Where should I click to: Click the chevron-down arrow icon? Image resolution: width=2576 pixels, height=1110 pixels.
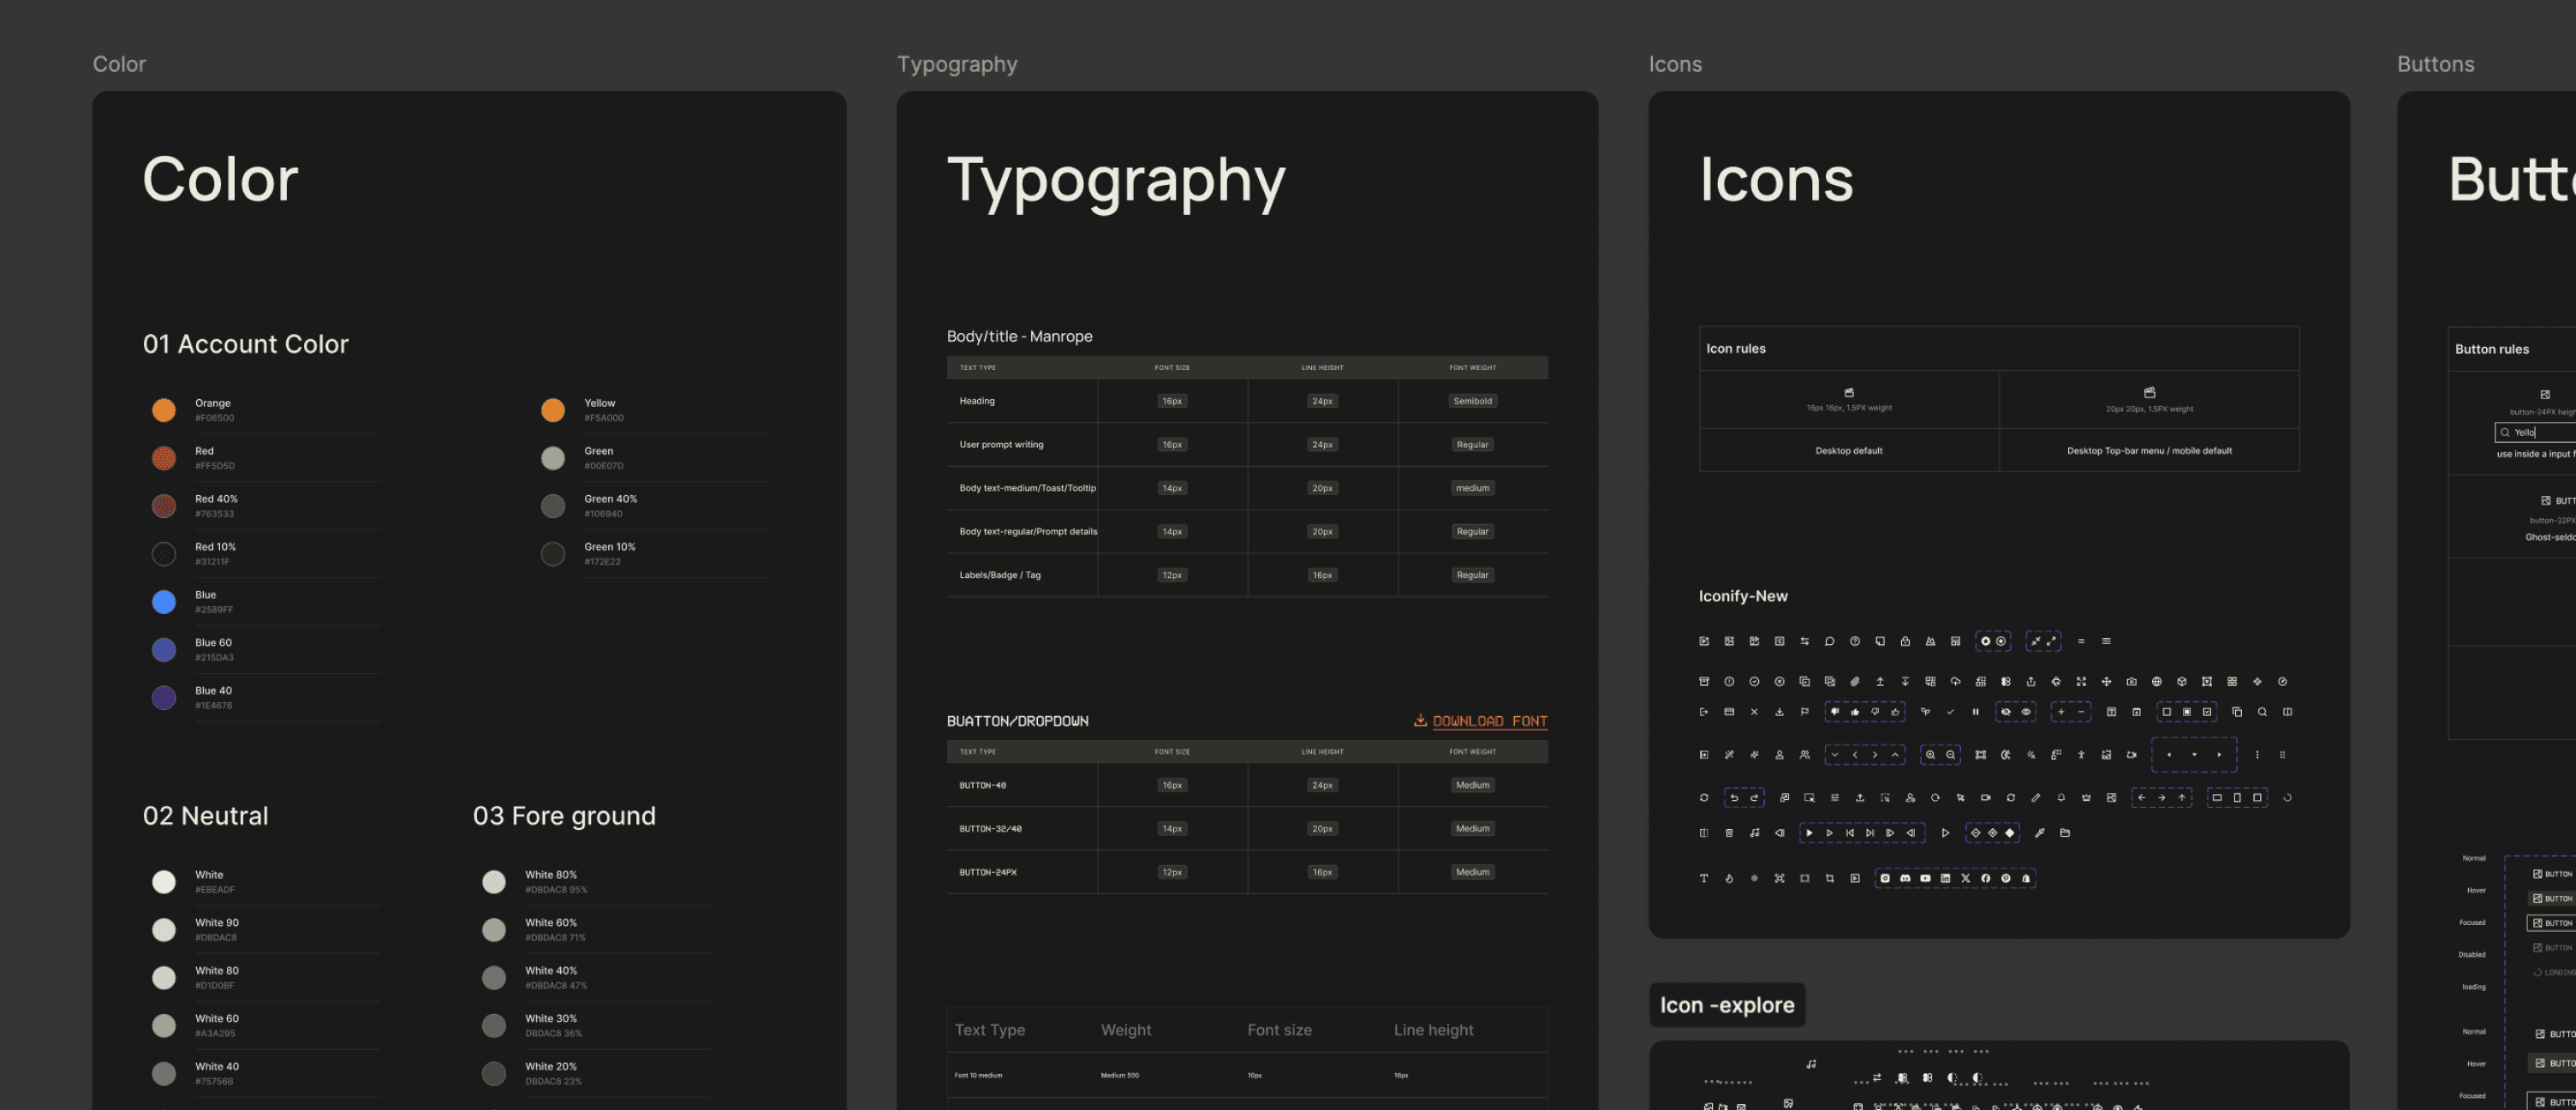pos(1835,756)
